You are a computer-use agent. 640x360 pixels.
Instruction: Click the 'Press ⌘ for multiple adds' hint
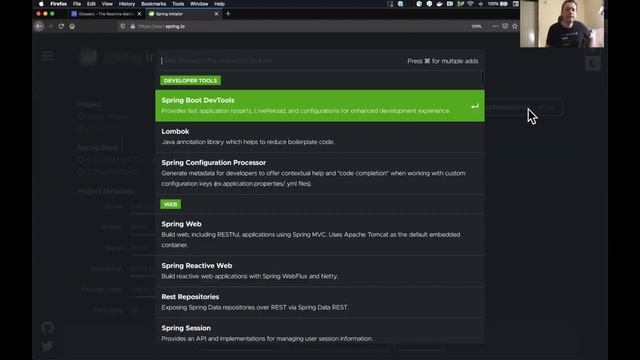442,61
